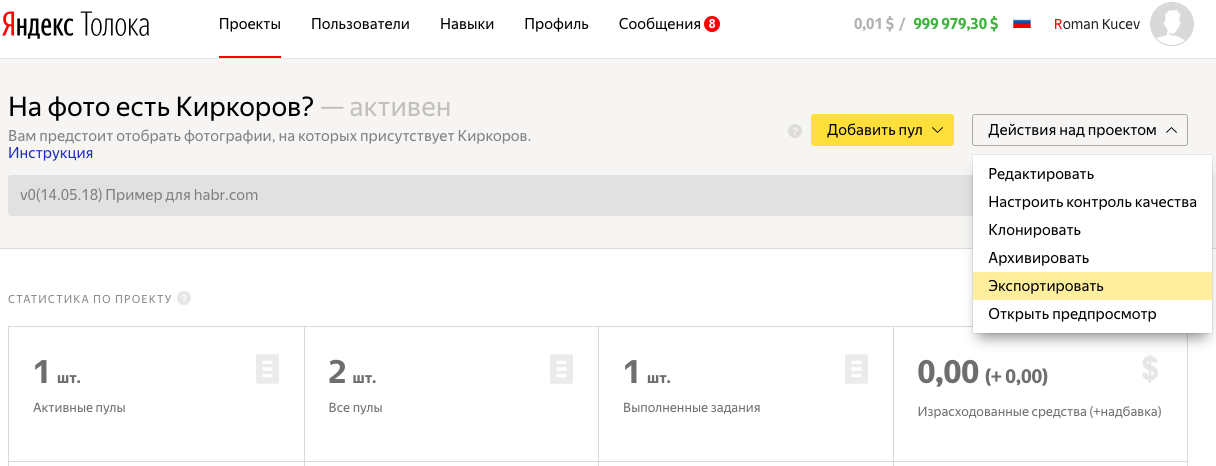The image size is (1216, 466).
Task: Click the help question mark near Добавить пул
Action: click(795, 131)
